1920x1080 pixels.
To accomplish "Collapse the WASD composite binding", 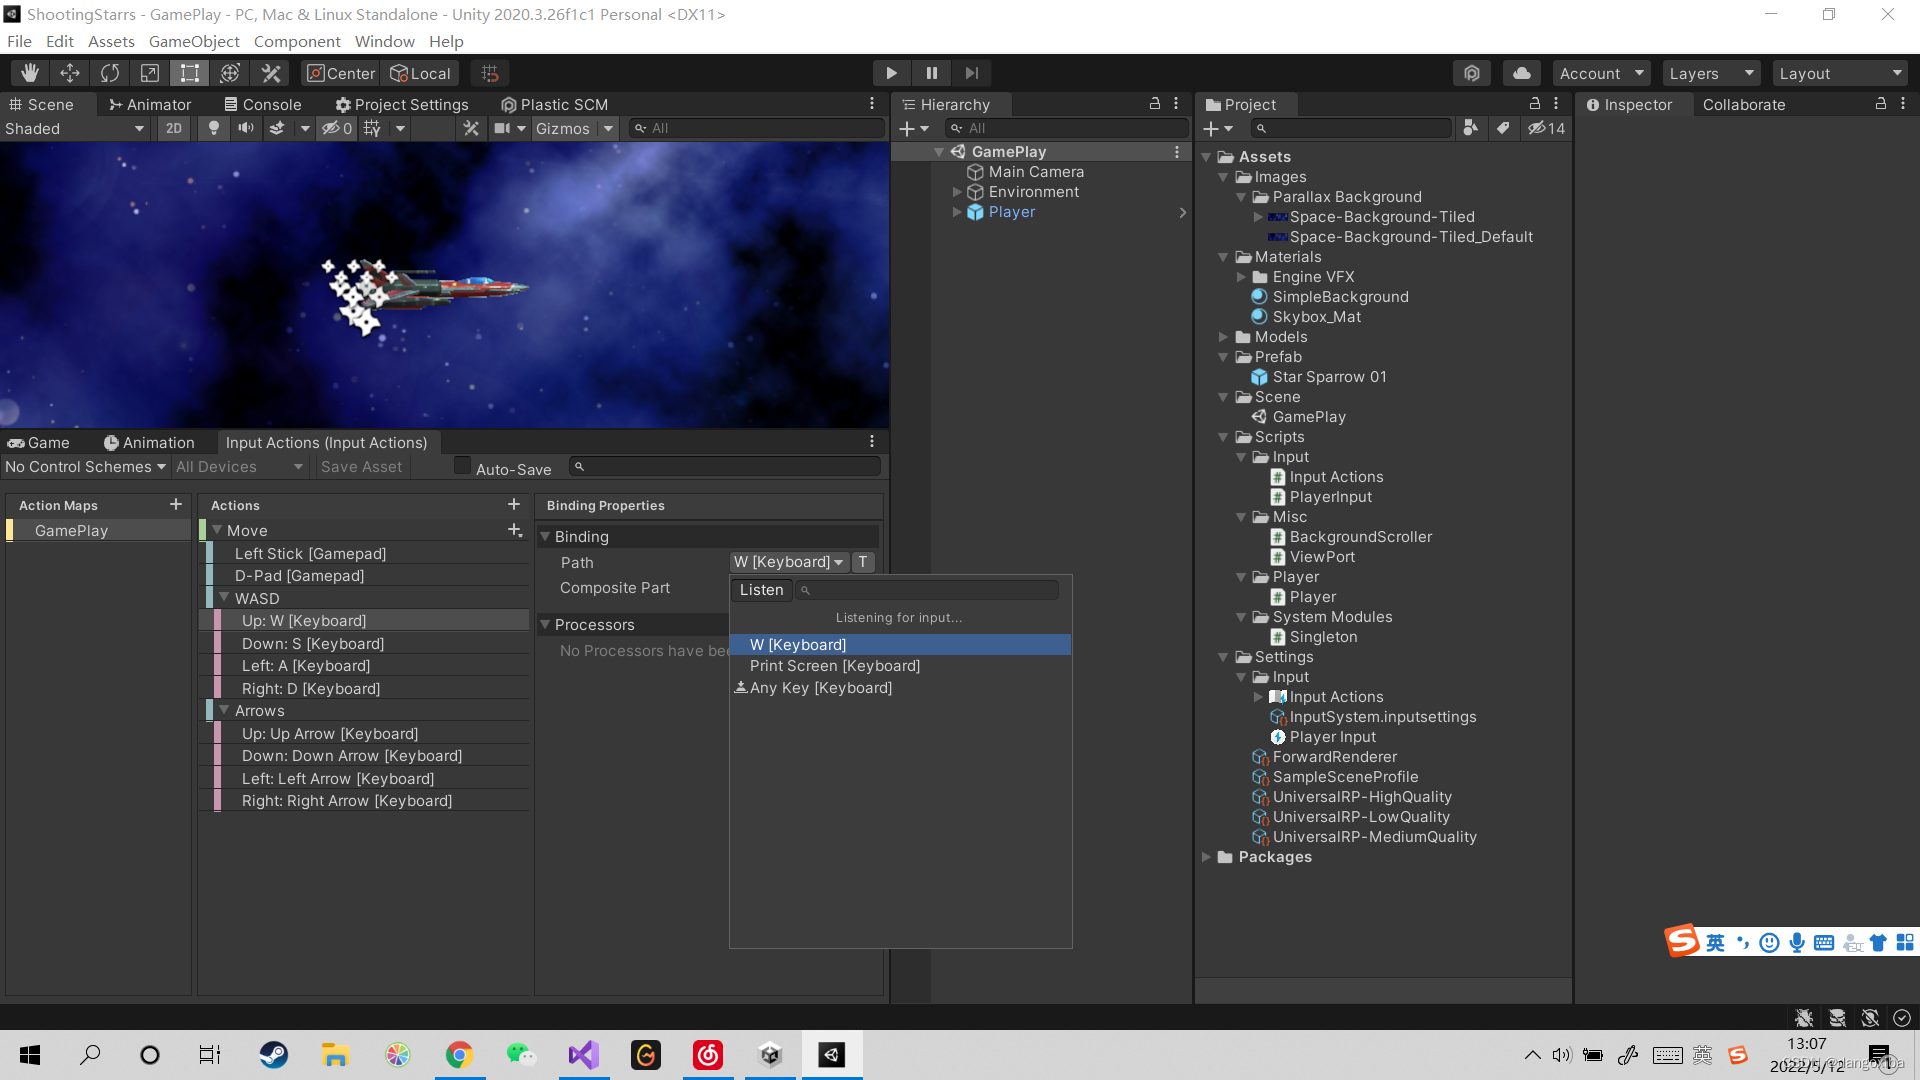I will coord(224,598).
